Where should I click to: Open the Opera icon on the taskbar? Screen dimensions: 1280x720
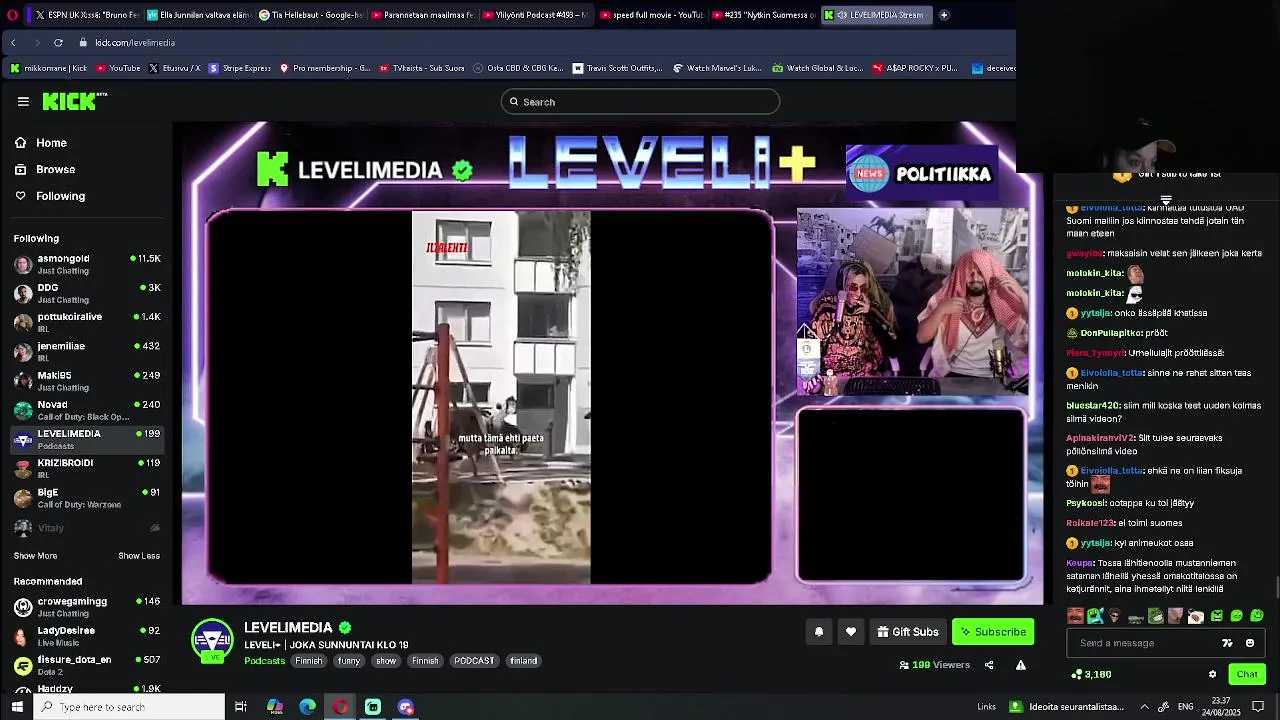coord(340,707)
